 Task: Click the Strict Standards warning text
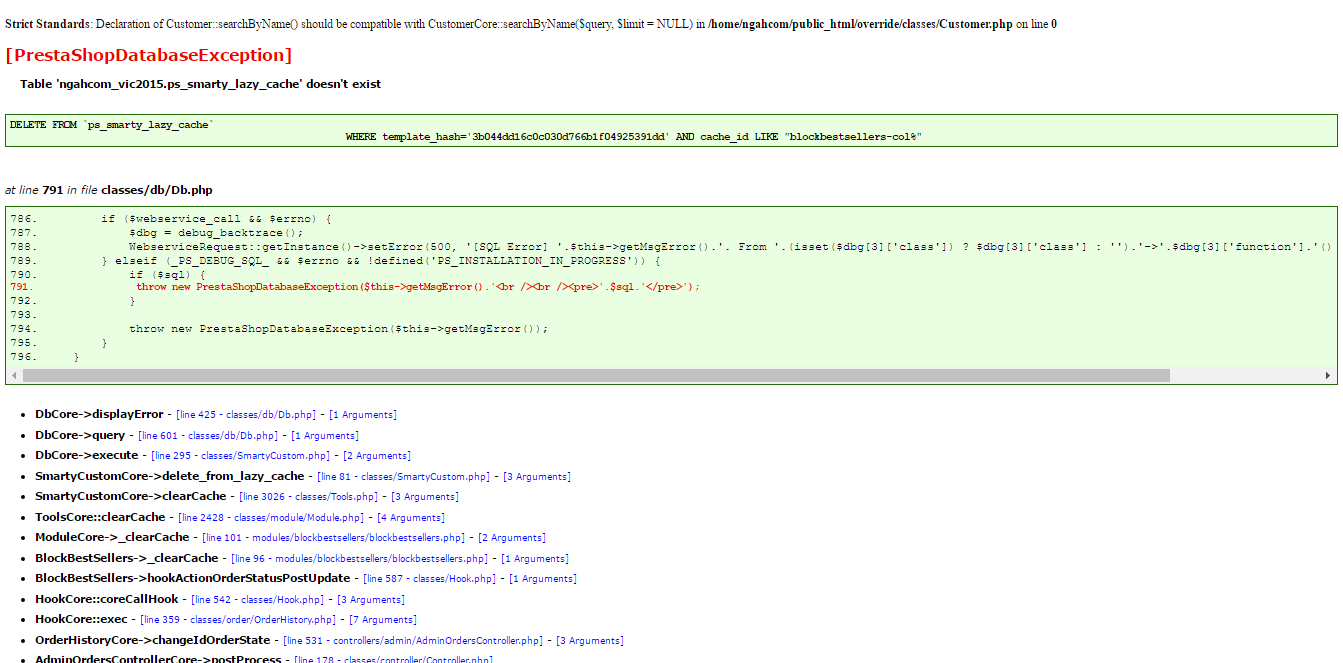pyautogui.click(x=531, y=24)
